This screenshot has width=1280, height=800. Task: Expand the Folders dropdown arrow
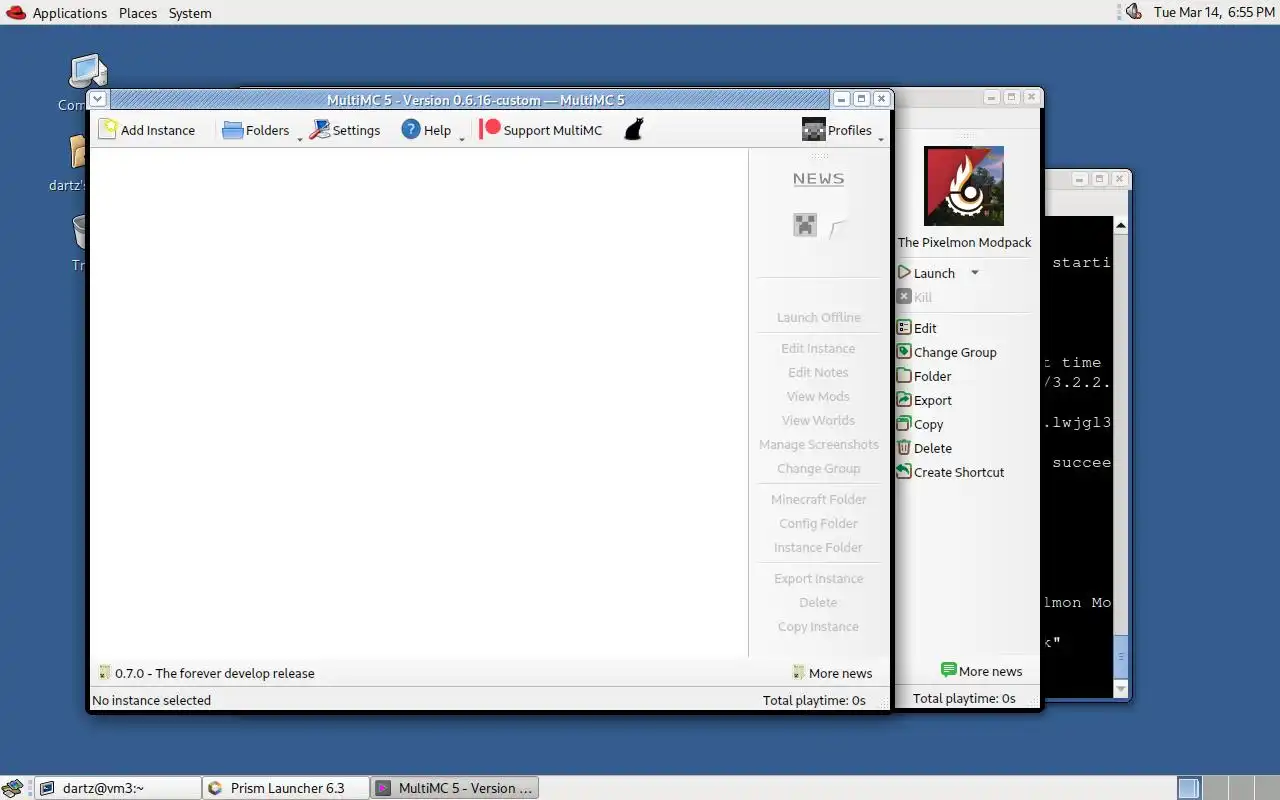(x=300, y=138)
